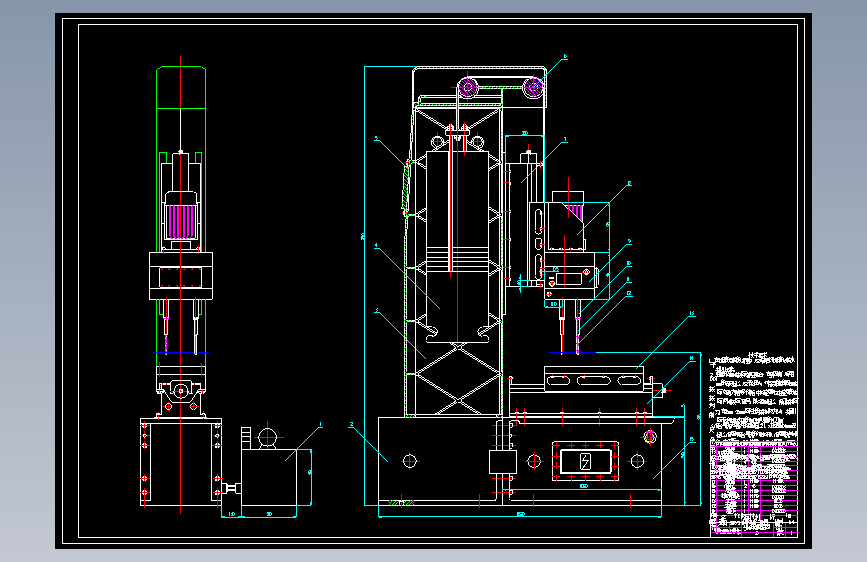
Task: Select the magenta title block parts table
Action: tap(754, 487)
